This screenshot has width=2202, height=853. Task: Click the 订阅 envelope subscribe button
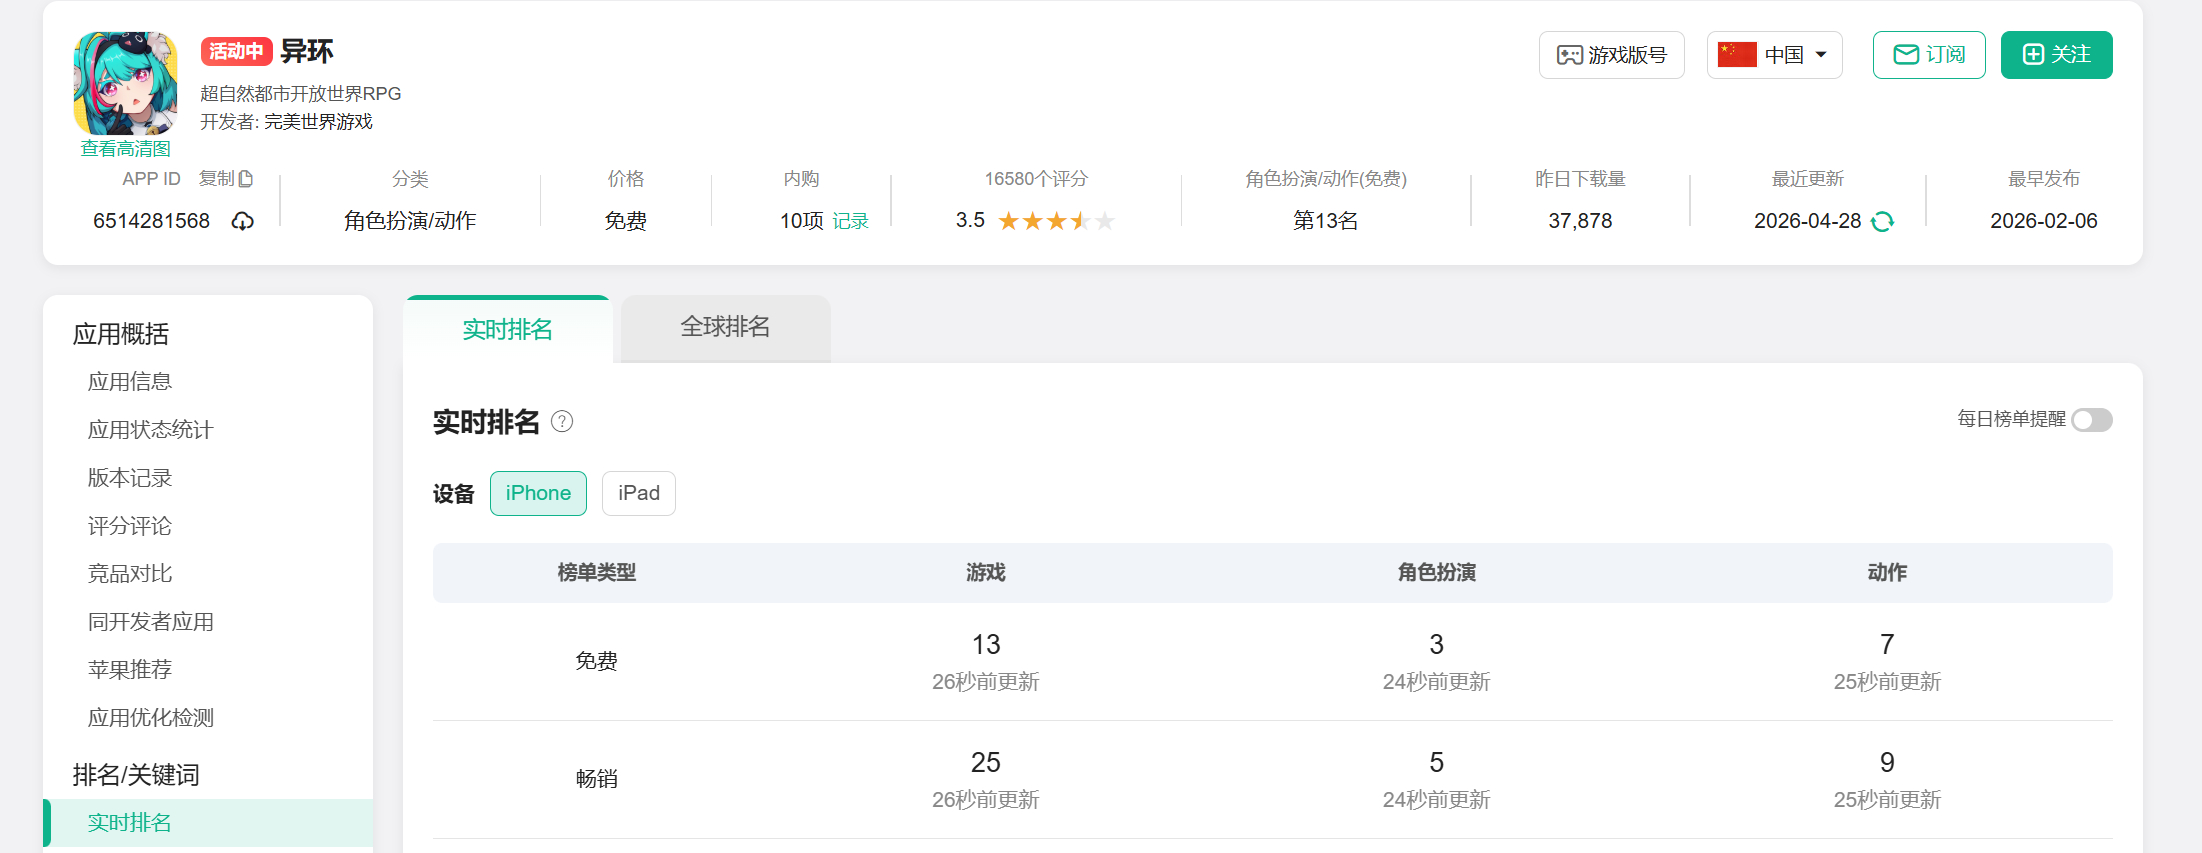1929,55
